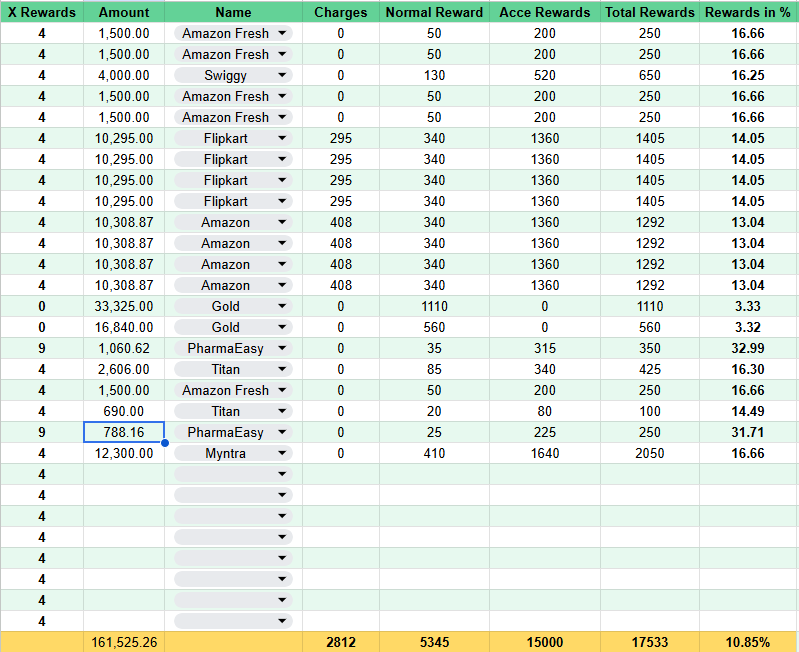The width and height of the screenshot is (799, 652).
Task: Click the 31.71 rewards percent cell
Action: click(748, 432)
